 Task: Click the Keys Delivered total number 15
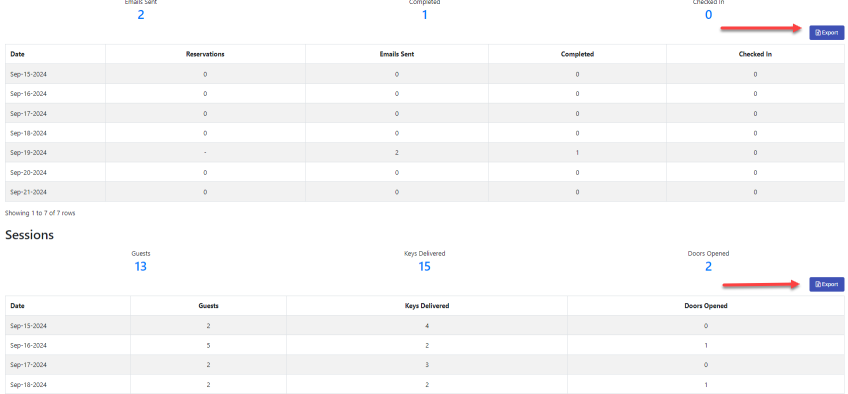pos(425,266)
